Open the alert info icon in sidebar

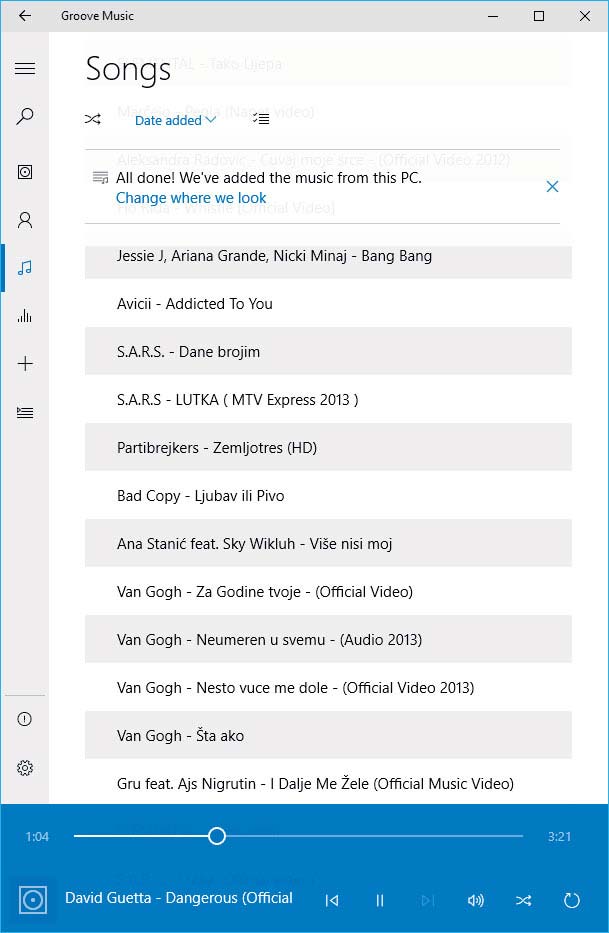[x=24, y=719]
